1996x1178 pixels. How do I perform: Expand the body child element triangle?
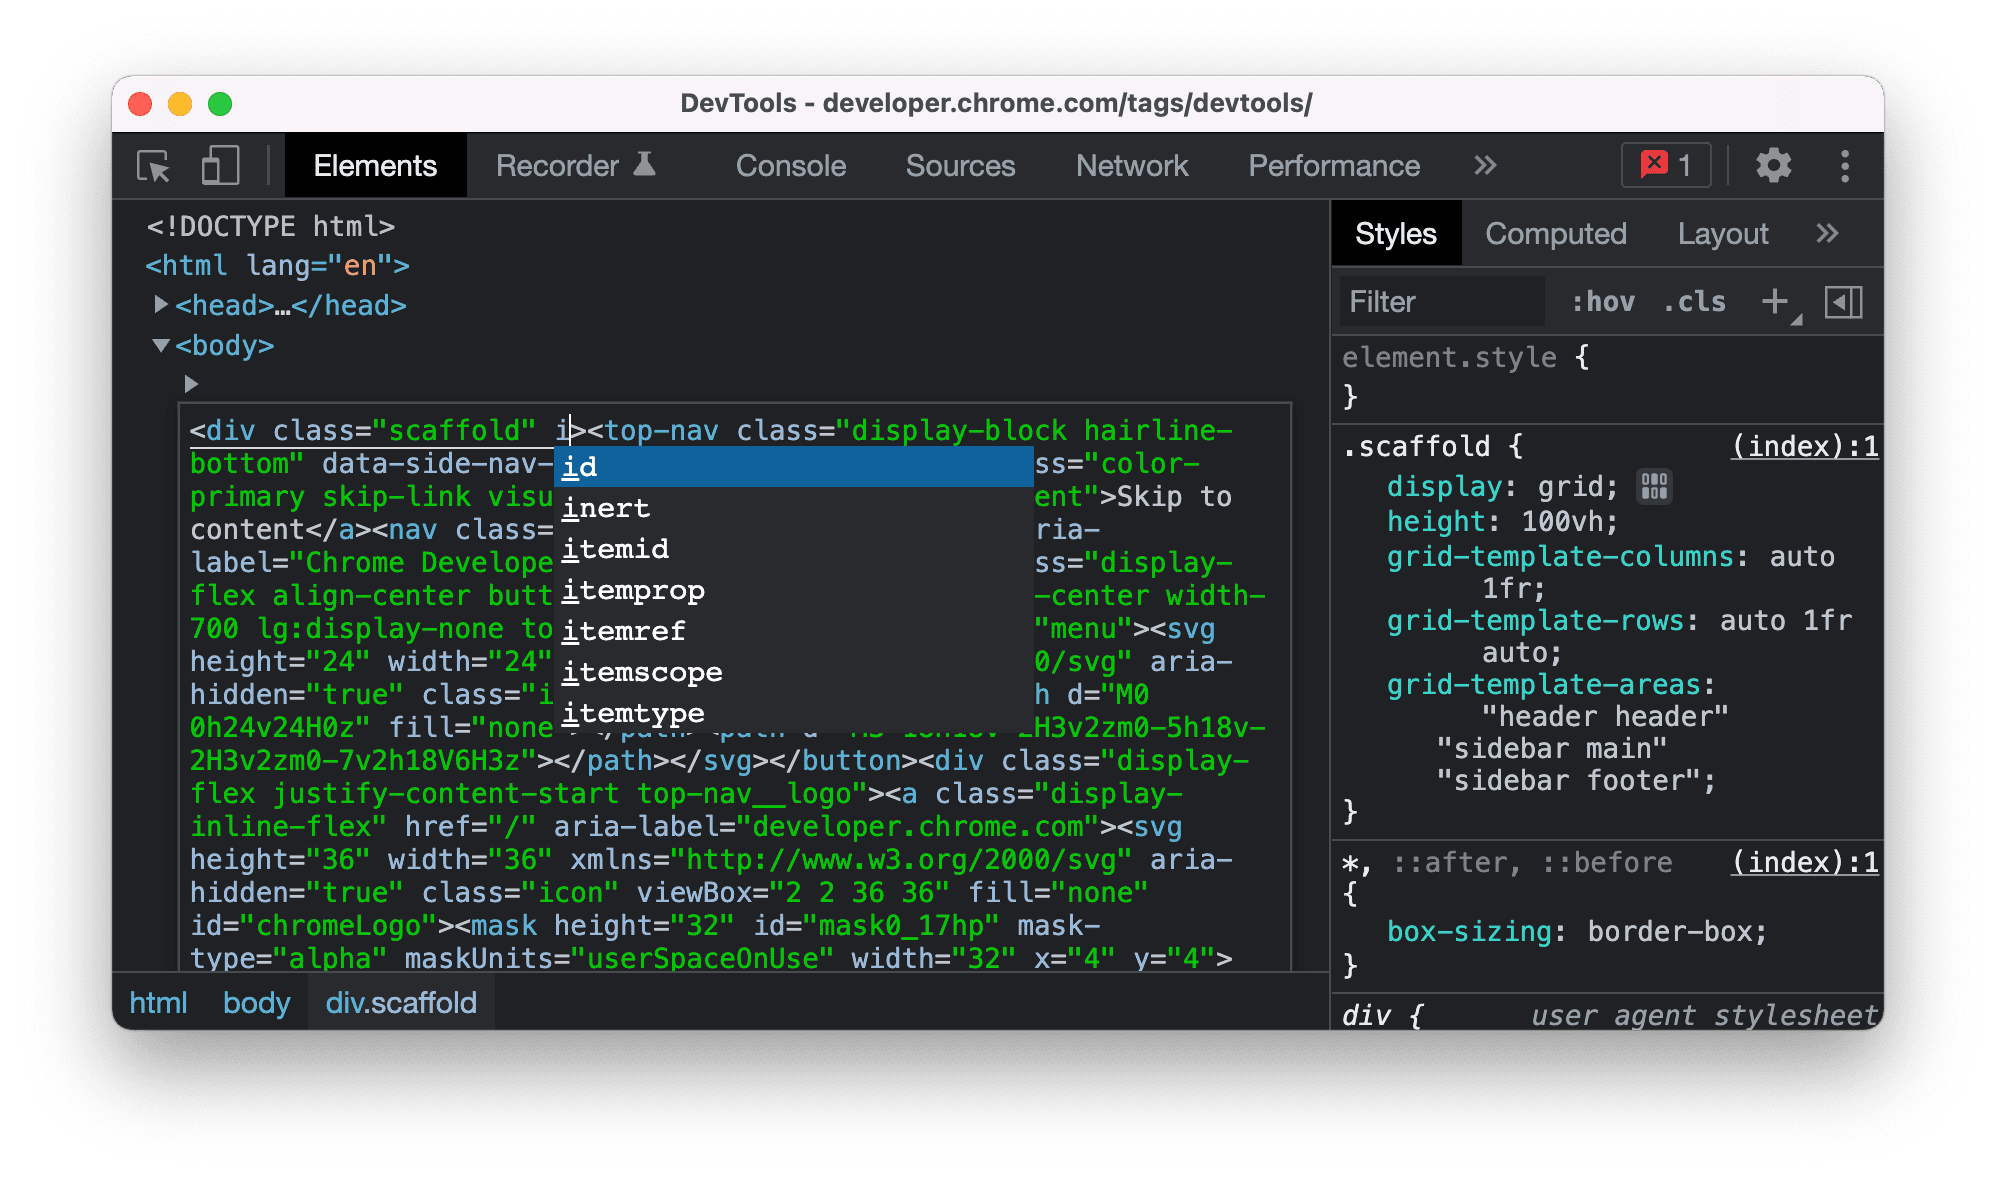tap(184, 379)
